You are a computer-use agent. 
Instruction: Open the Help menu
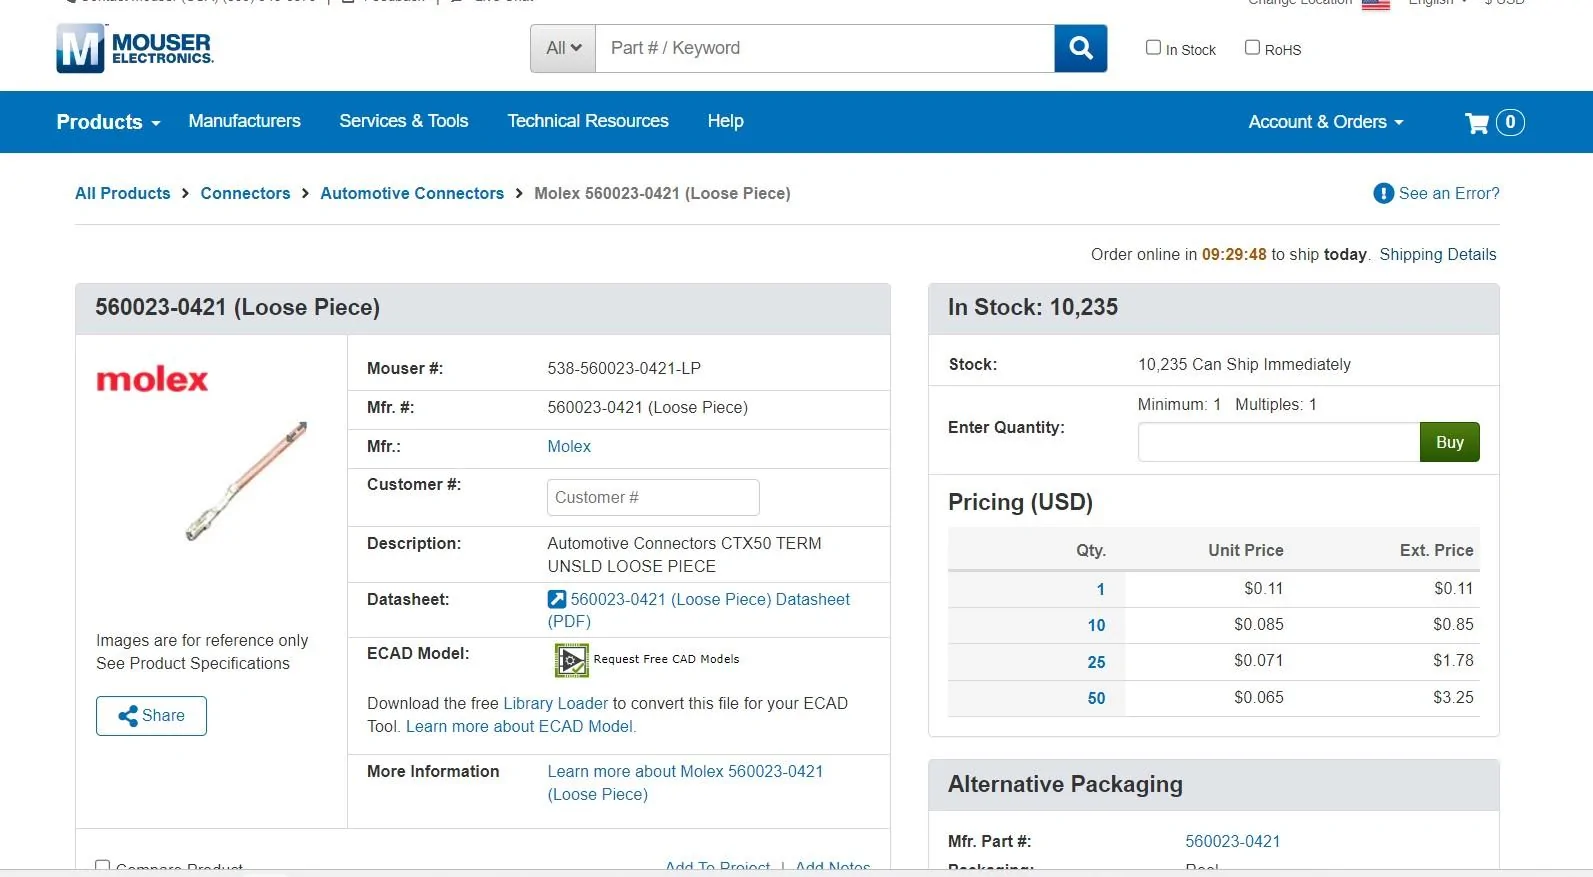tap(725, 121)
